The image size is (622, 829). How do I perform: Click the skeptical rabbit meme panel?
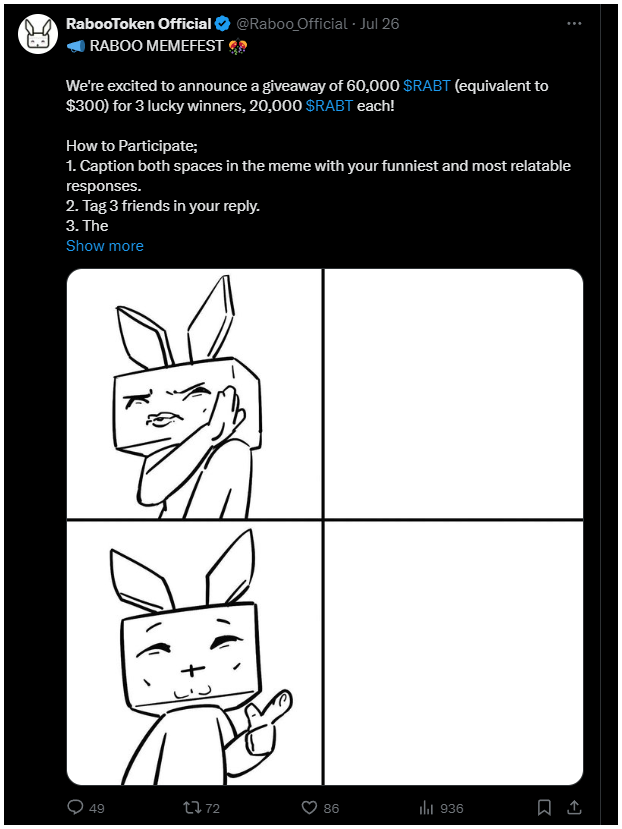tap(194, 394)
